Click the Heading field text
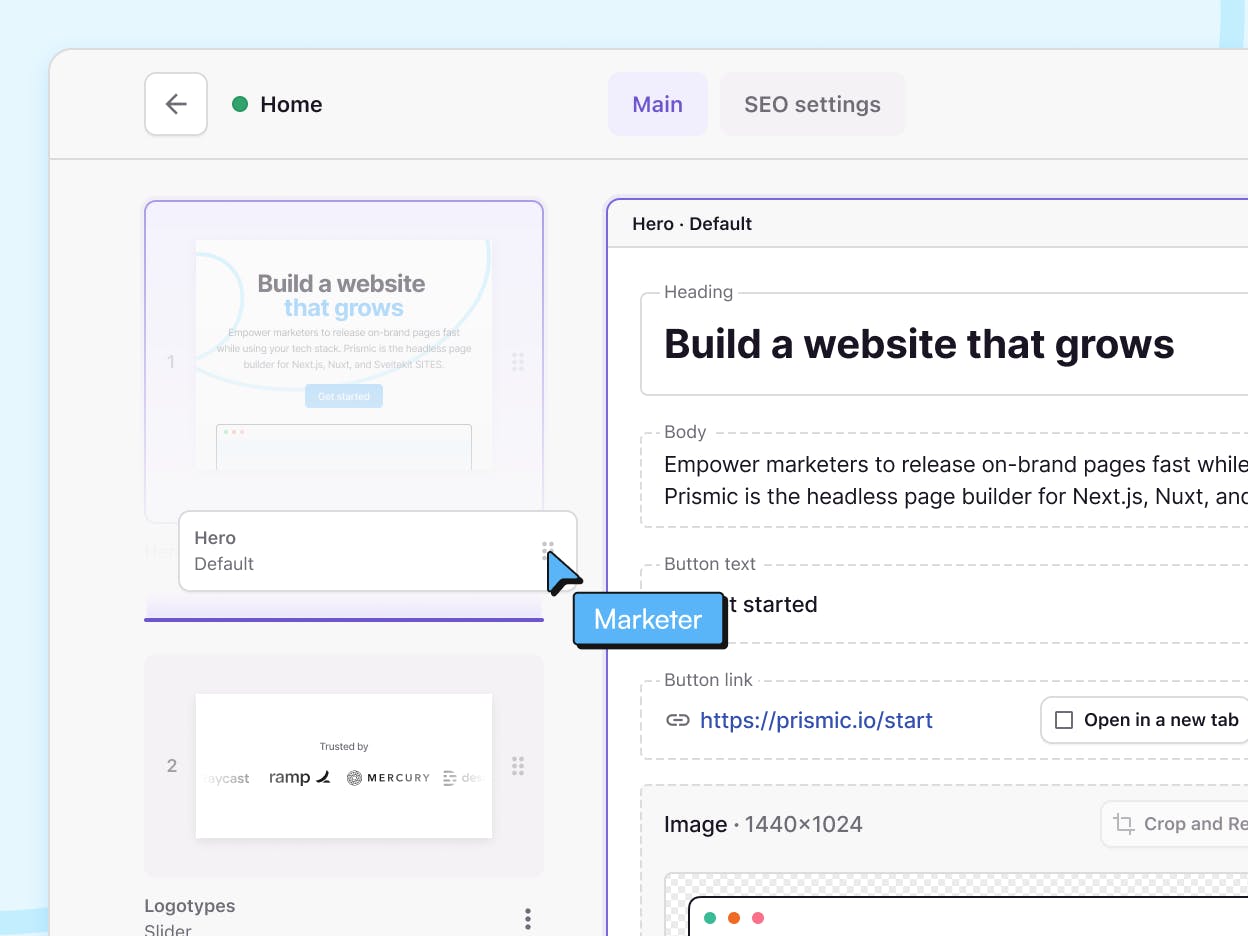 pos(919,344)
